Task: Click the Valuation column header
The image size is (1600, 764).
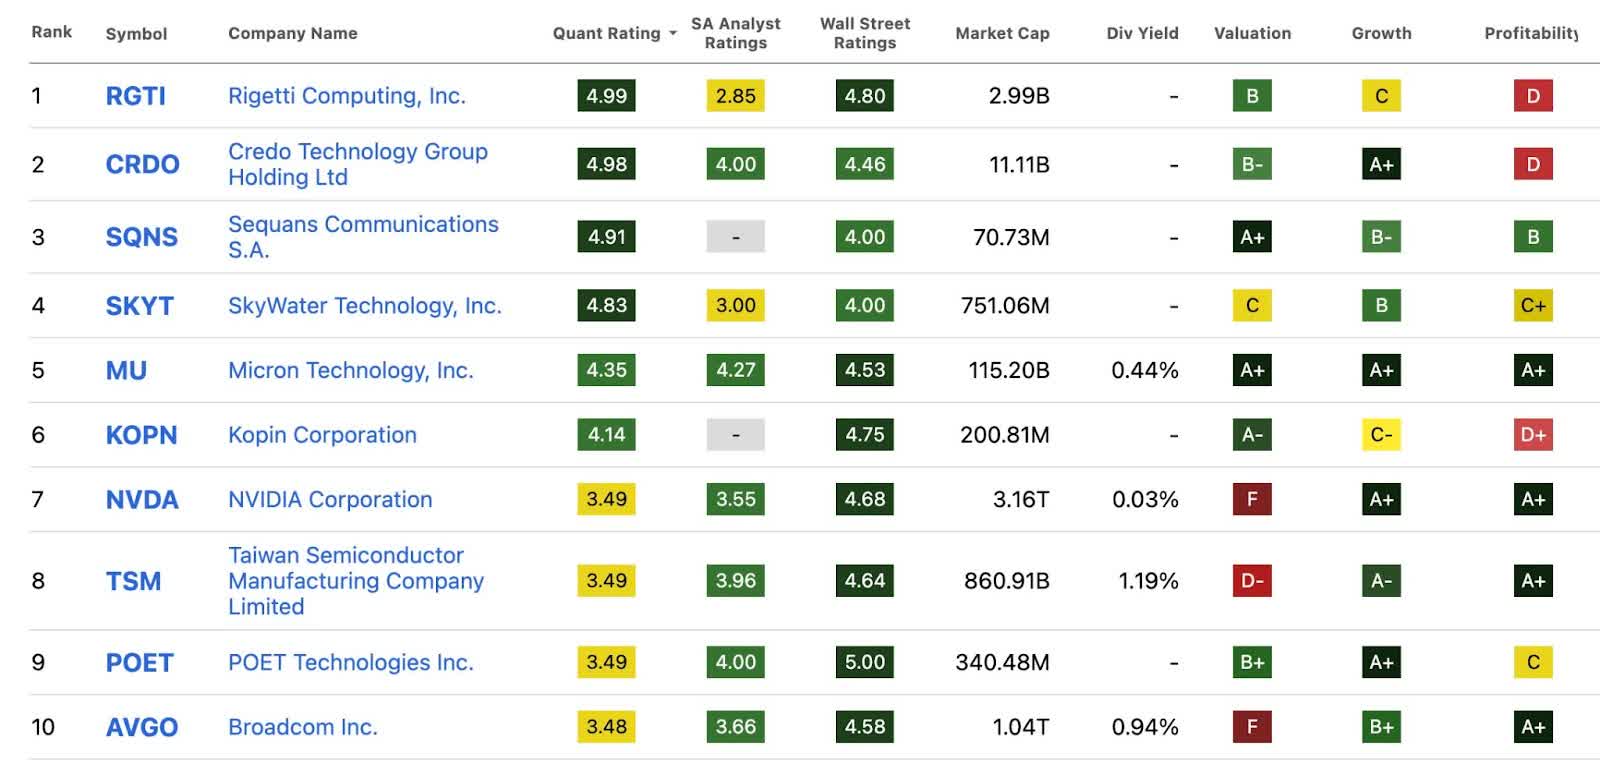Action: click(x=1252, y=33)
